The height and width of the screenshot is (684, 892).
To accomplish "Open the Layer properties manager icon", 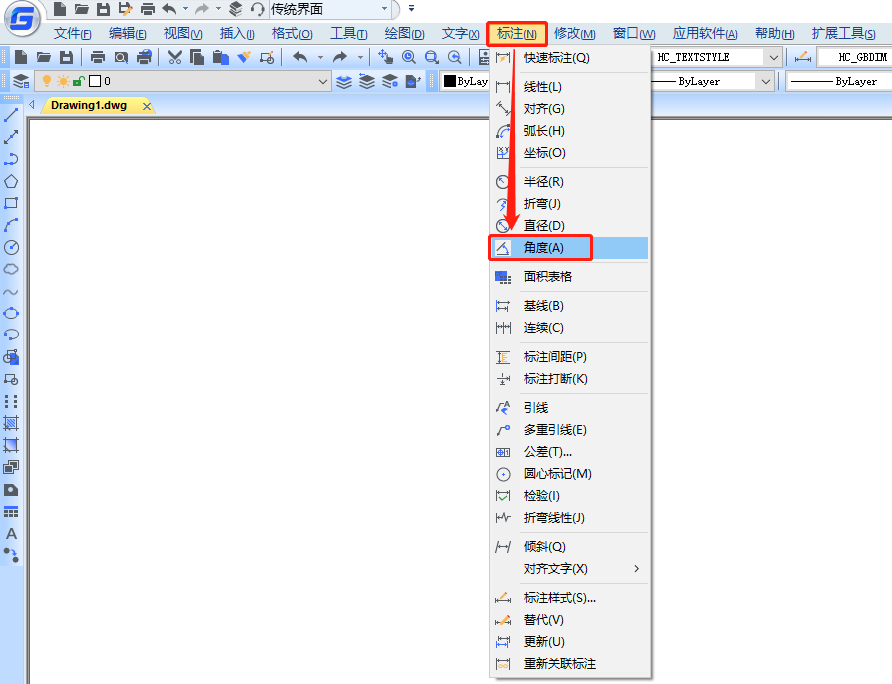I will click(x=21, y=81).
